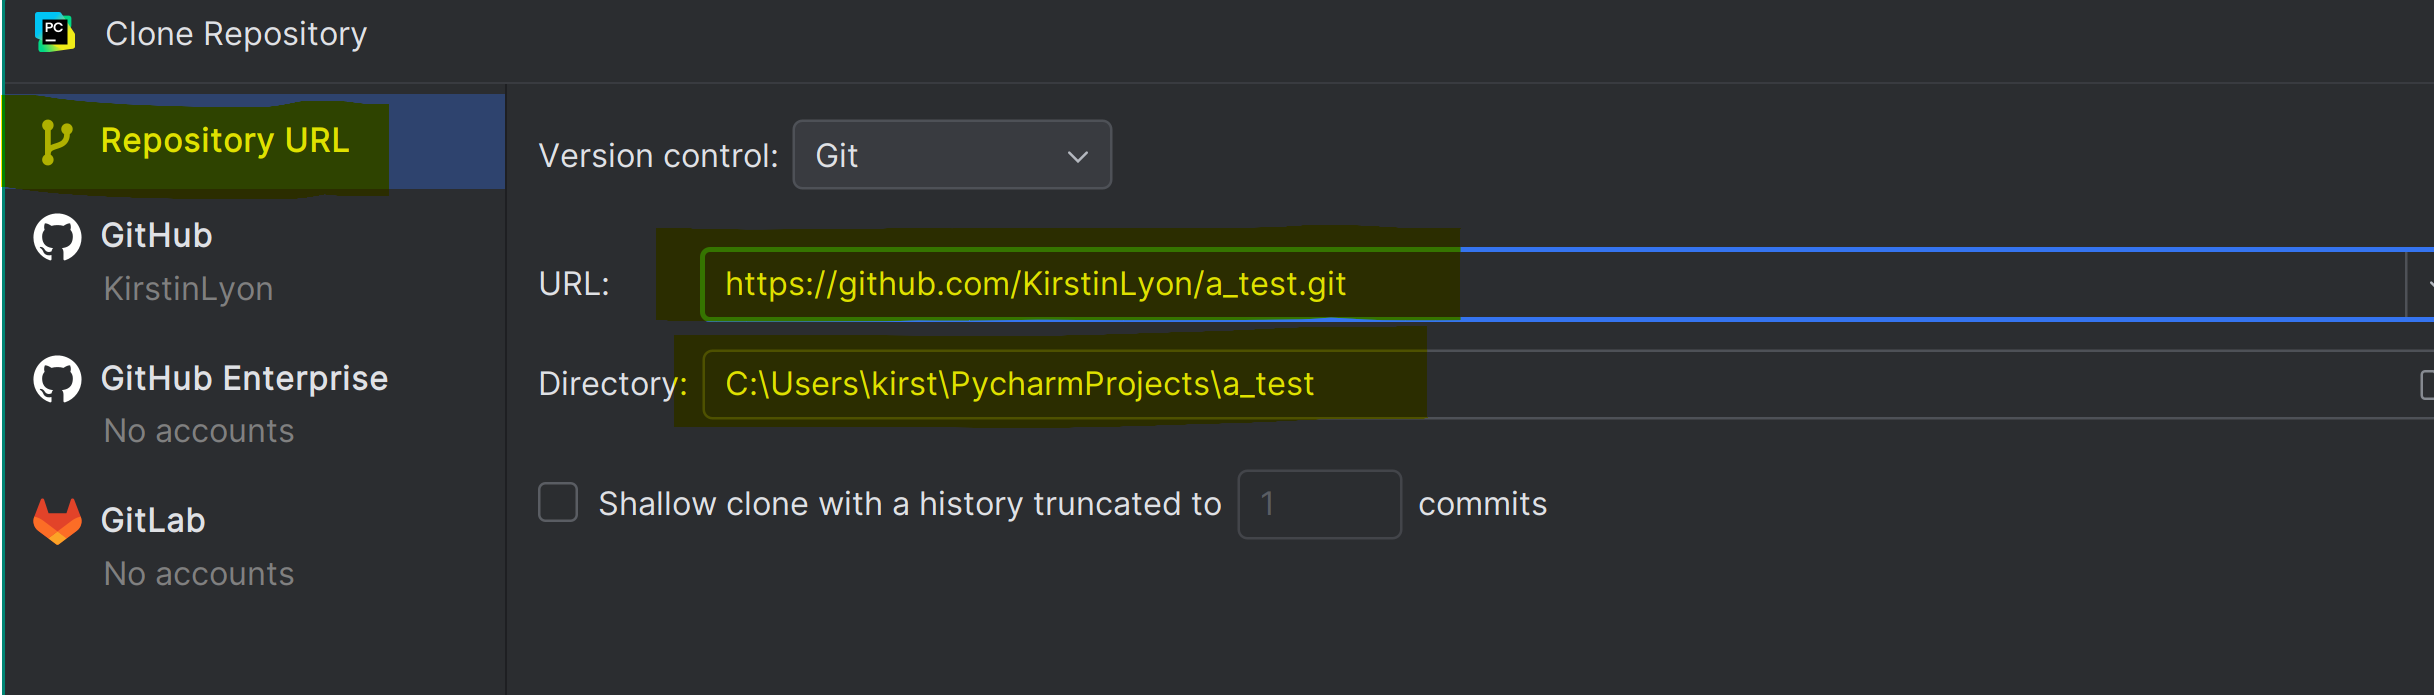Image resolution: width=2434 pixels, height=695 pixels.
Task: Click the PyCharm logo icon in title bar
Action: tap(55, 33)
